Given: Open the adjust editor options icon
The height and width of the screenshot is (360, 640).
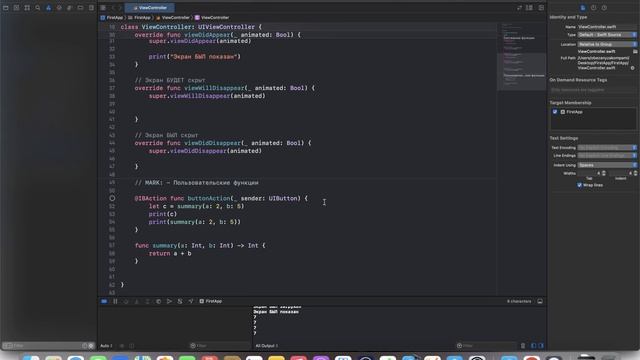Looking at the screenshot, I should coord(529,8).
